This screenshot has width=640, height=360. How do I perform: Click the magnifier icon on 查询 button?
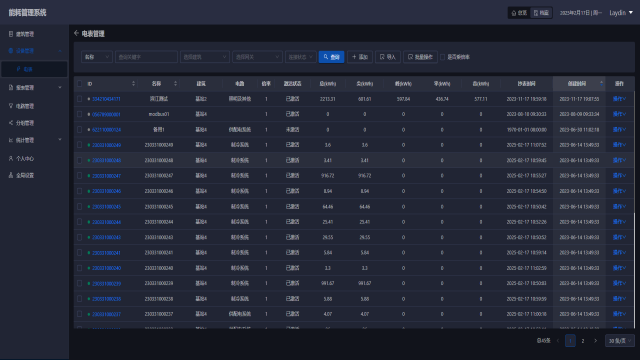(326, 57)
